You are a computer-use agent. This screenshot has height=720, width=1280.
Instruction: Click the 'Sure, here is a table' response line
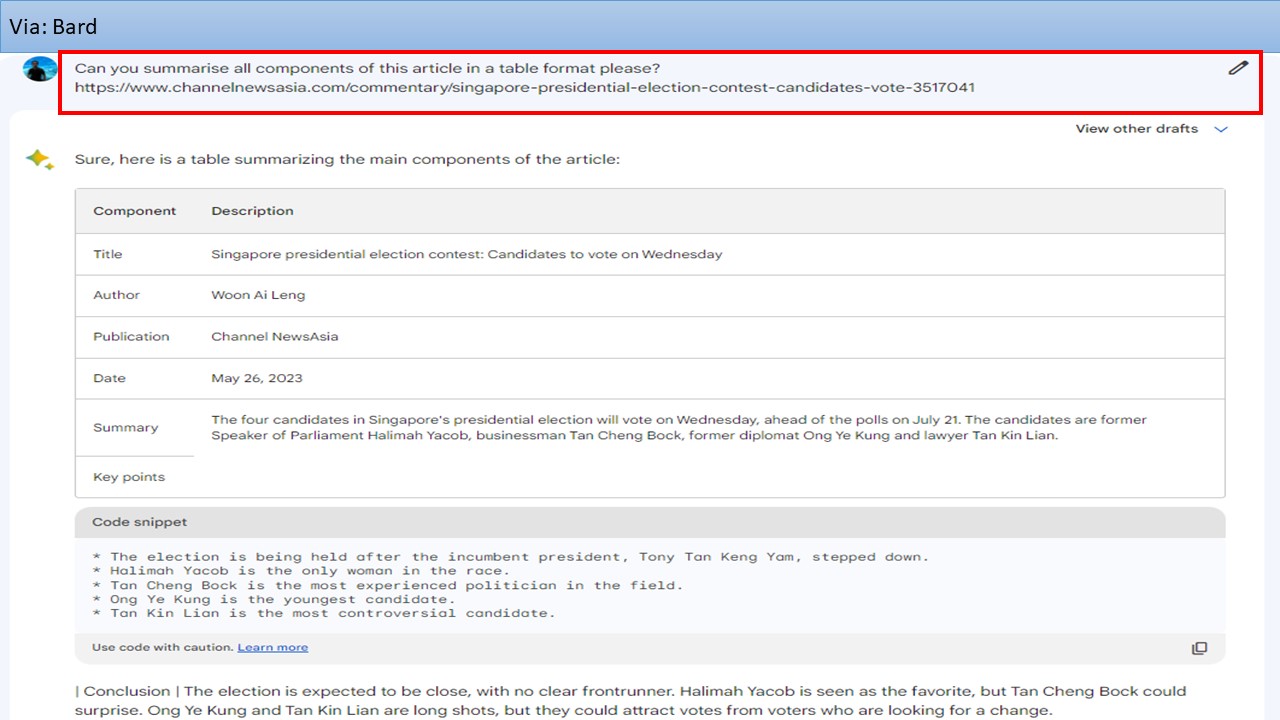[x=347, y=159]
